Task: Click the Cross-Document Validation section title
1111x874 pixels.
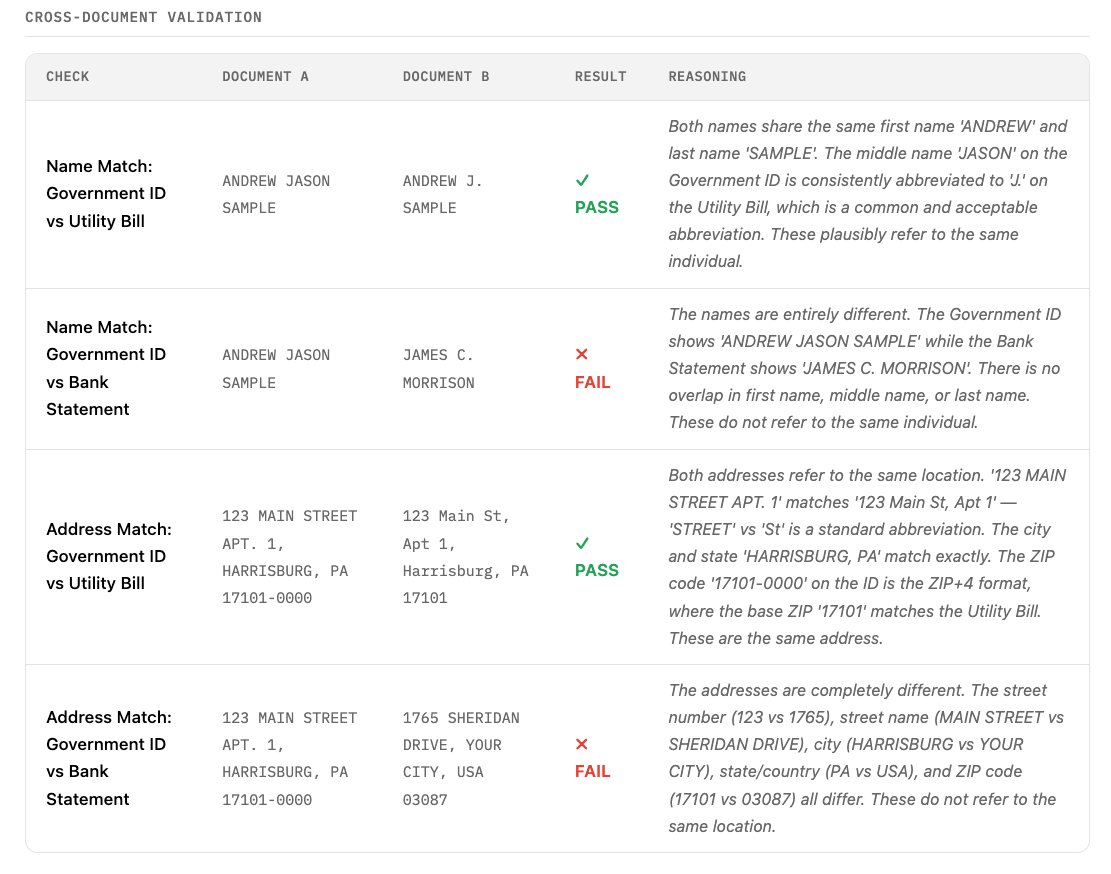Action: pyautogui.click(x=143, y=17)
